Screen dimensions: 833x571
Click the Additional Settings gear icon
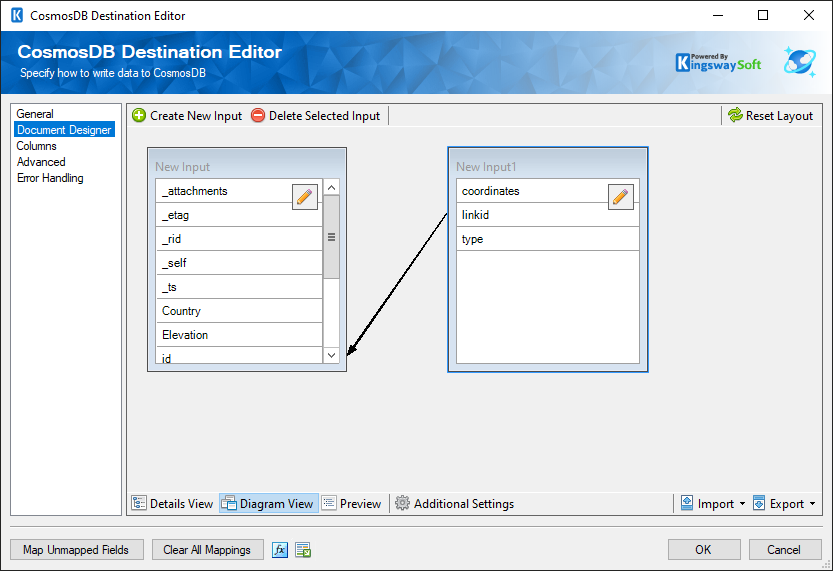point(402,503)
